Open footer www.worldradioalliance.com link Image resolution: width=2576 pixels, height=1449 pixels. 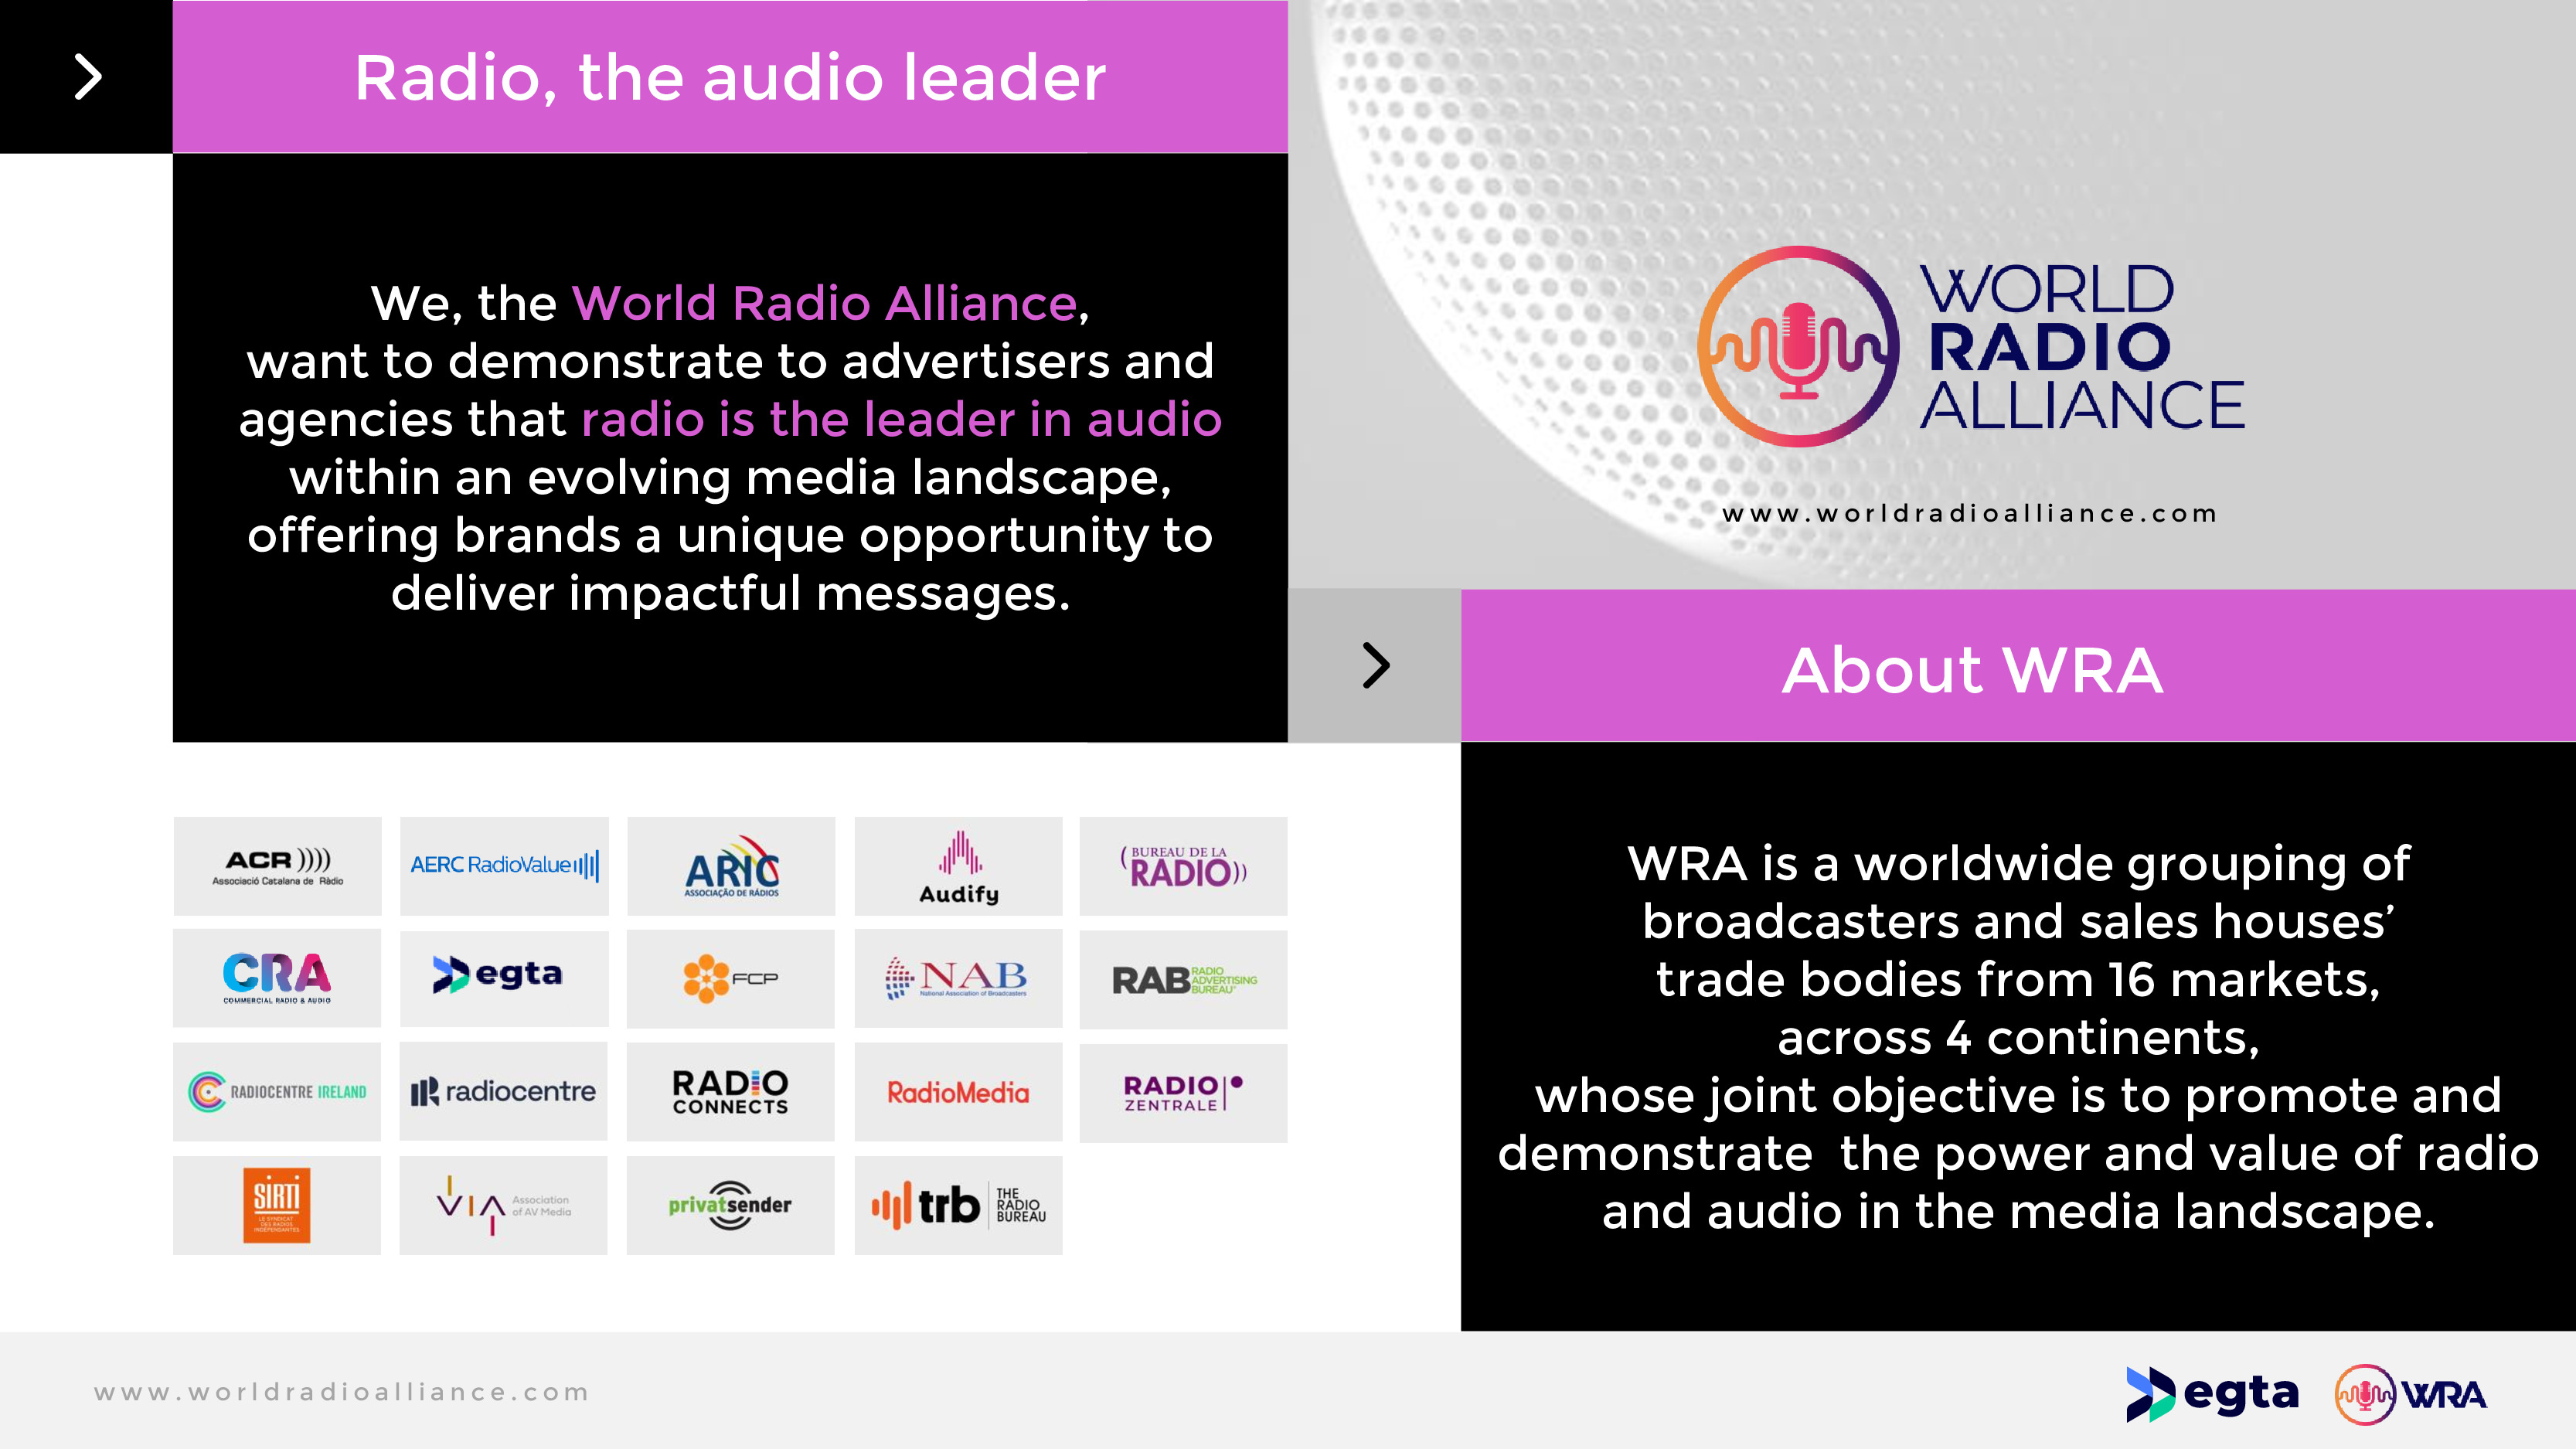pos(342,1392)
